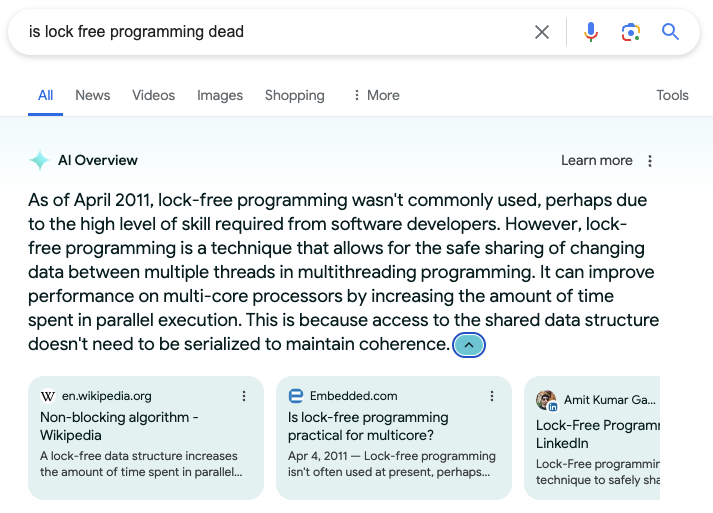This screenshot has width=713, height=513.
Task: Open the Shopping results tab
Action: click(x=294, y=95)
